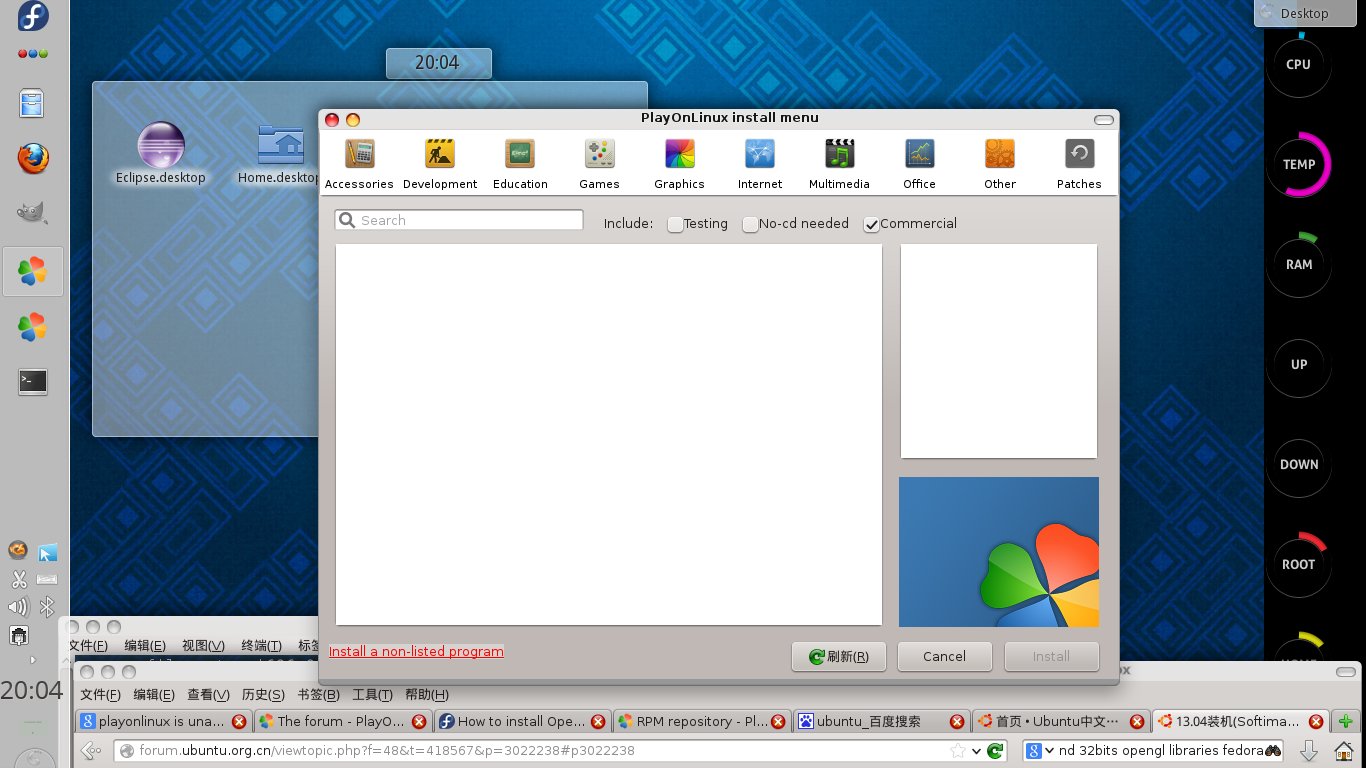Launch Firefox from the left panel
Image resolution: width=1366 pixels, height=768 pixels.
33,158
